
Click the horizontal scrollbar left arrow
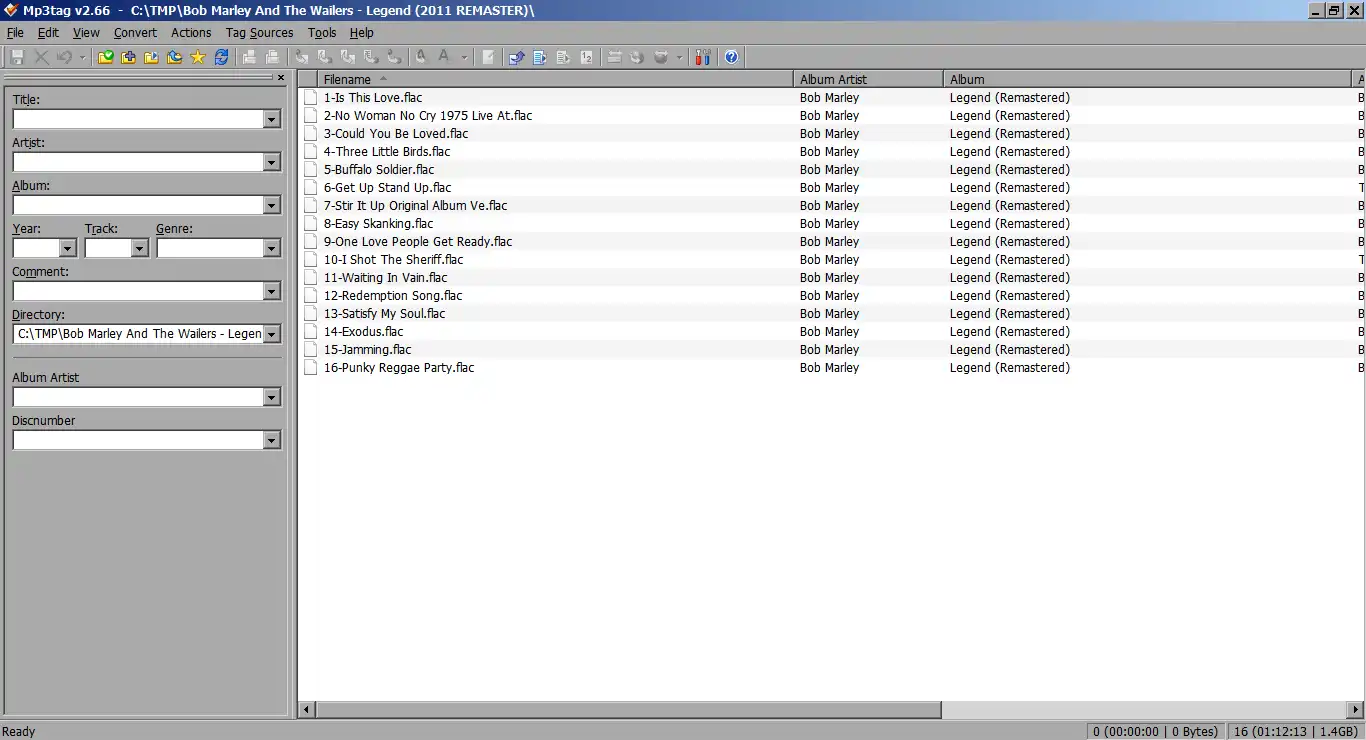[308, 710]
